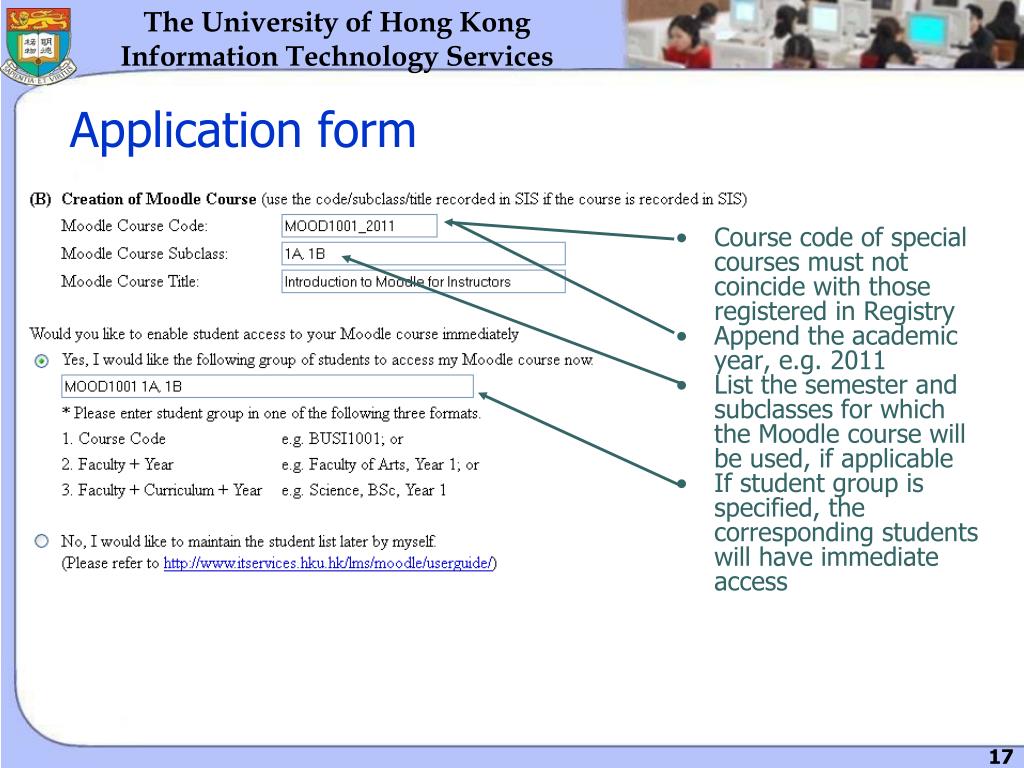Click the 'Please enter student group' note
1024x768 pixels.
(x=271, y=413)
